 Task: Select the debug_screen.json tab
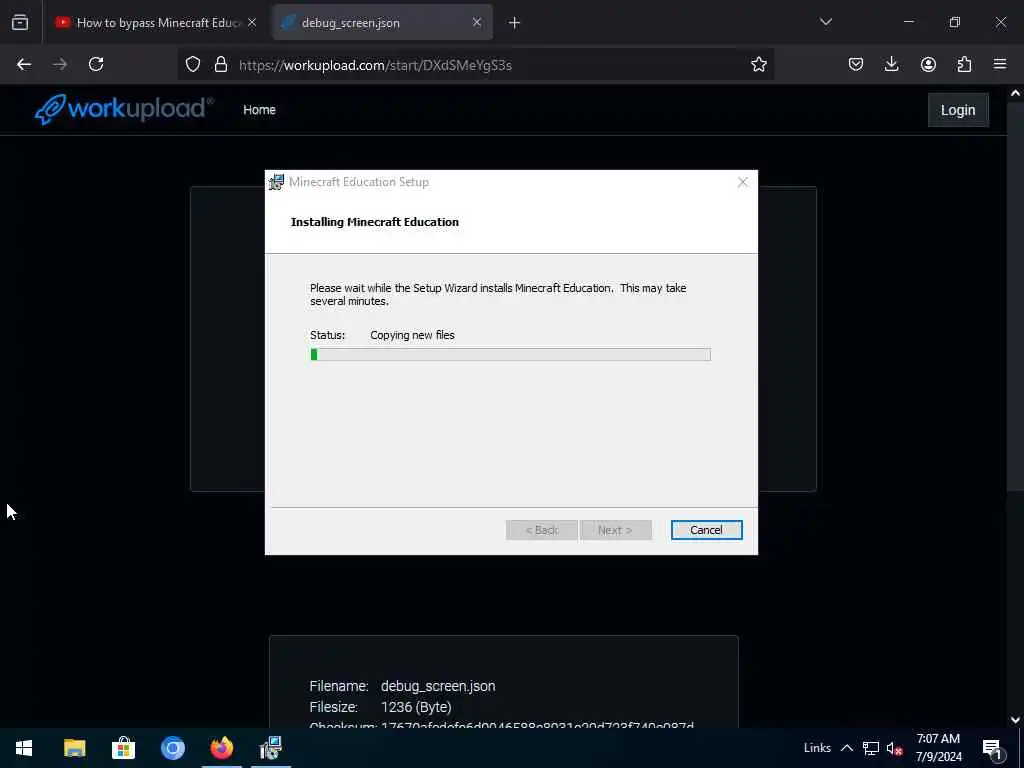tap(382, 23)
